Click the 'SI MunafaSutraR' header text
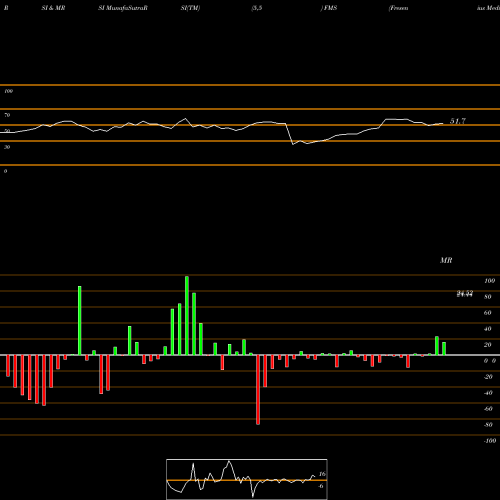This screenshot has width=500, height=500. (x=123, y=8)
